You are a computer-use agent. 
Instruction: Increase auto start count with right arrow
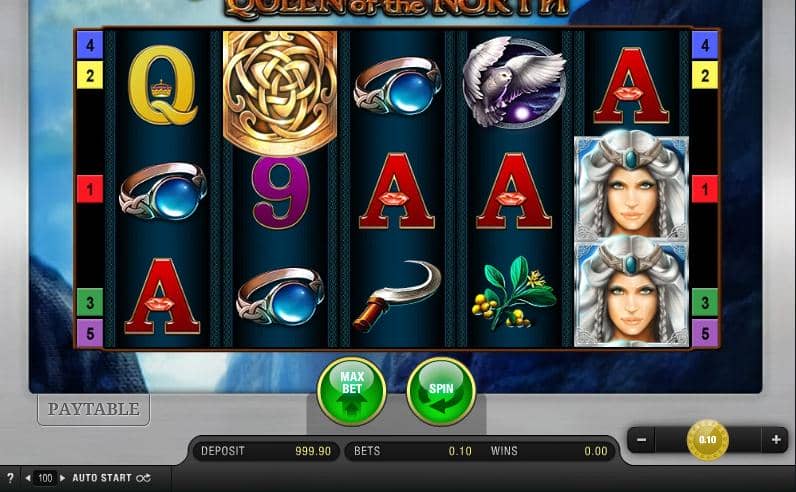click(62, 478)
